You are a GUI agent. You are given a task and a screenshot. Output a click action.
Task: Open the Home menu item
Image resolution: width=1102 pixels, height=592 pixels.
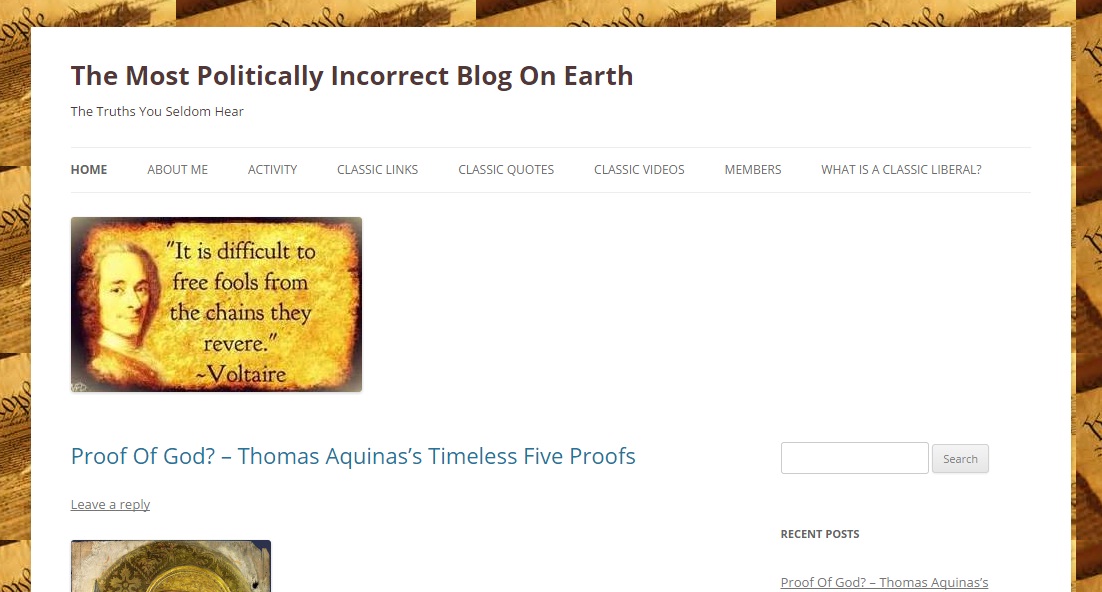click(x=89, y=169)
